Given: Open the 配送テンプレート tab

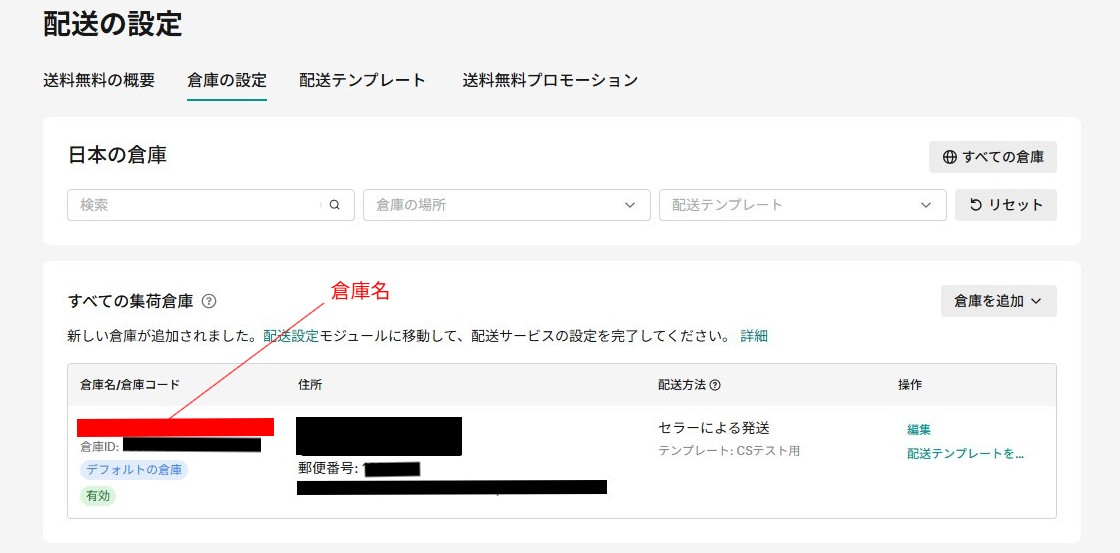Looking at the screenshot, I should click(362, 80).
